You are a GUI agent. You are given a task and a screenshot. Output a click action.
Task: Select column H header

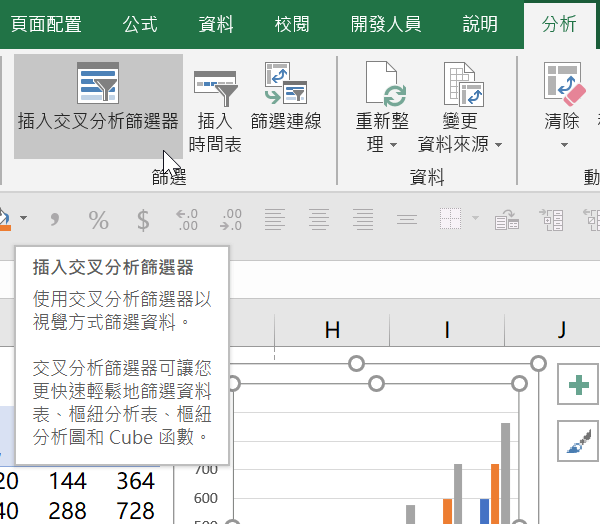332,330
